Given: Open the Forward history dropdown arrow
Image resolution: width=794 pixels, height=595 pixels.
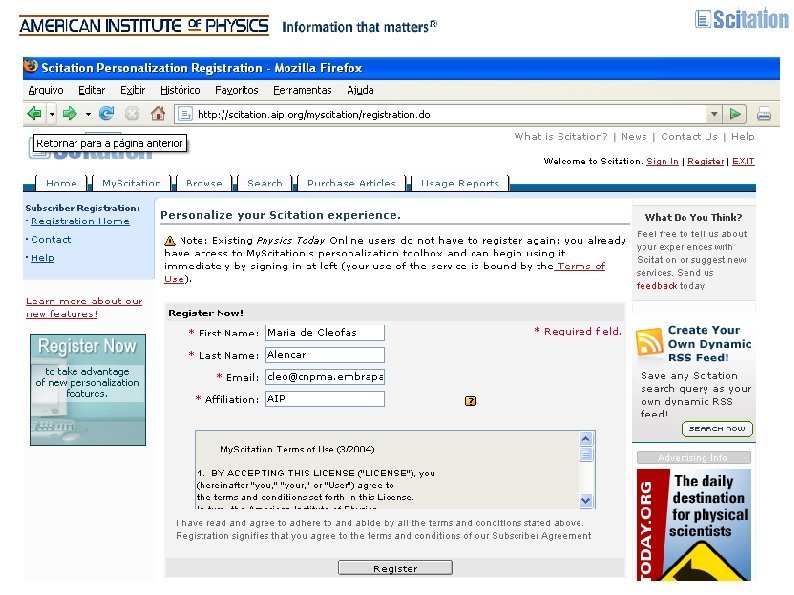Looking at the screenshot, I should coord(88,114).
